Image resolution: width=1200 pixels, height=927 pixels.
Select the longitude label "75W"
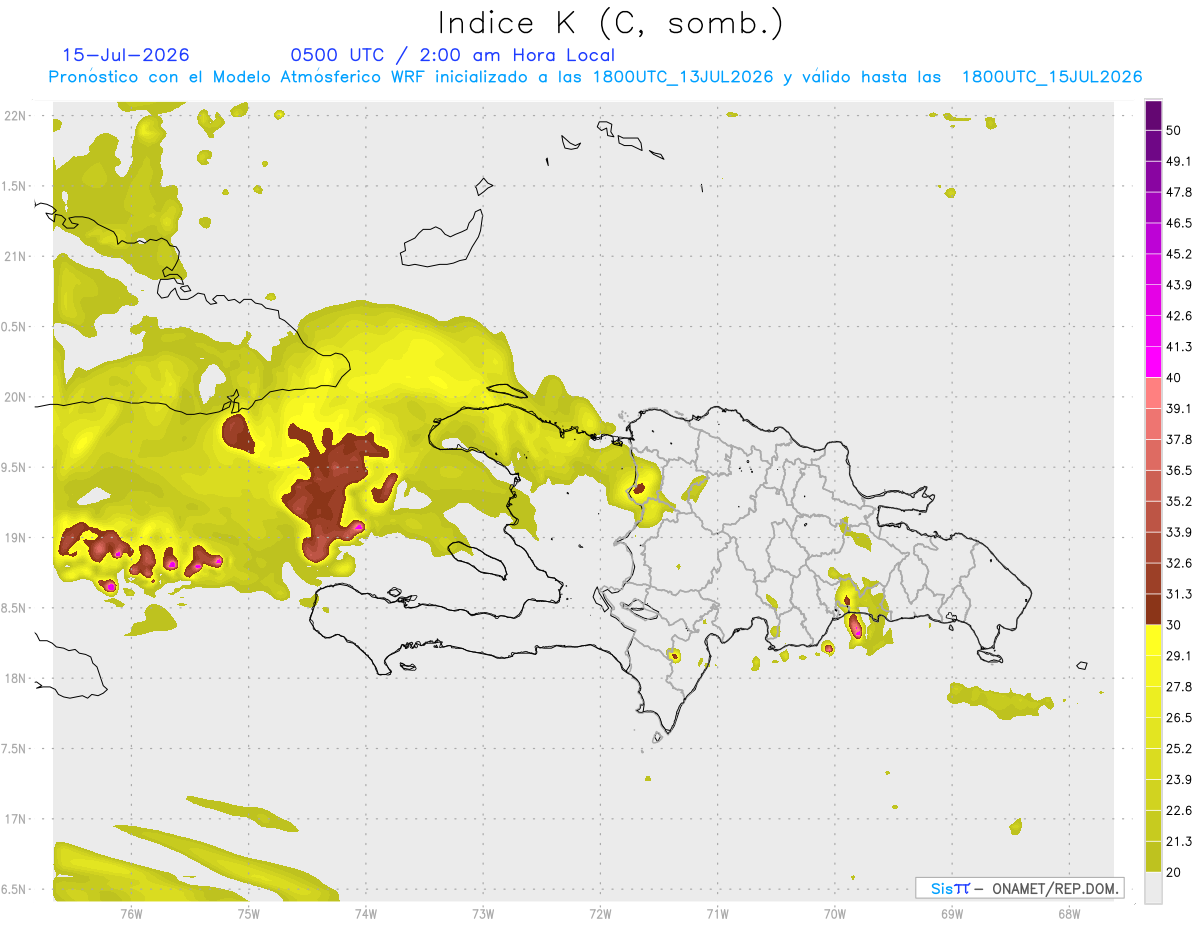tap(249, 914)
